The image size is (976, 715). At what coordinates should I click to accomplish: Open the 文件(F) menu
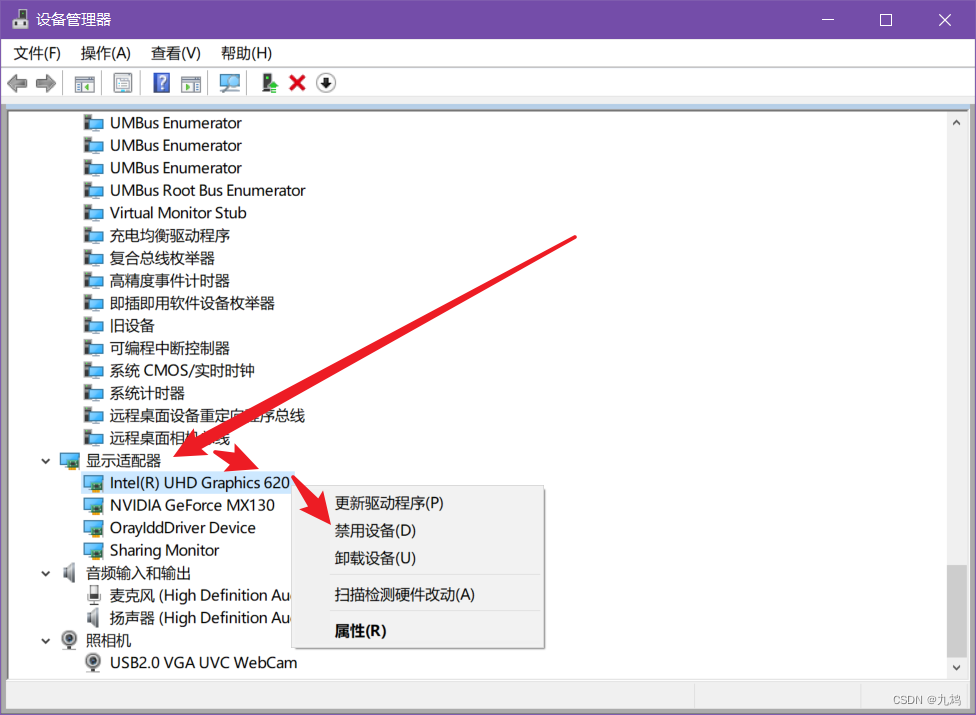tap(37, 54)
